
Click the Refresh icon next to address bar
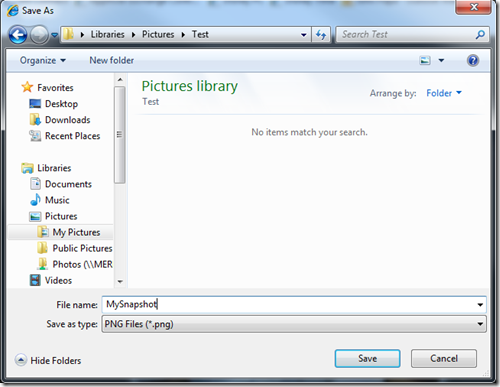321,35
